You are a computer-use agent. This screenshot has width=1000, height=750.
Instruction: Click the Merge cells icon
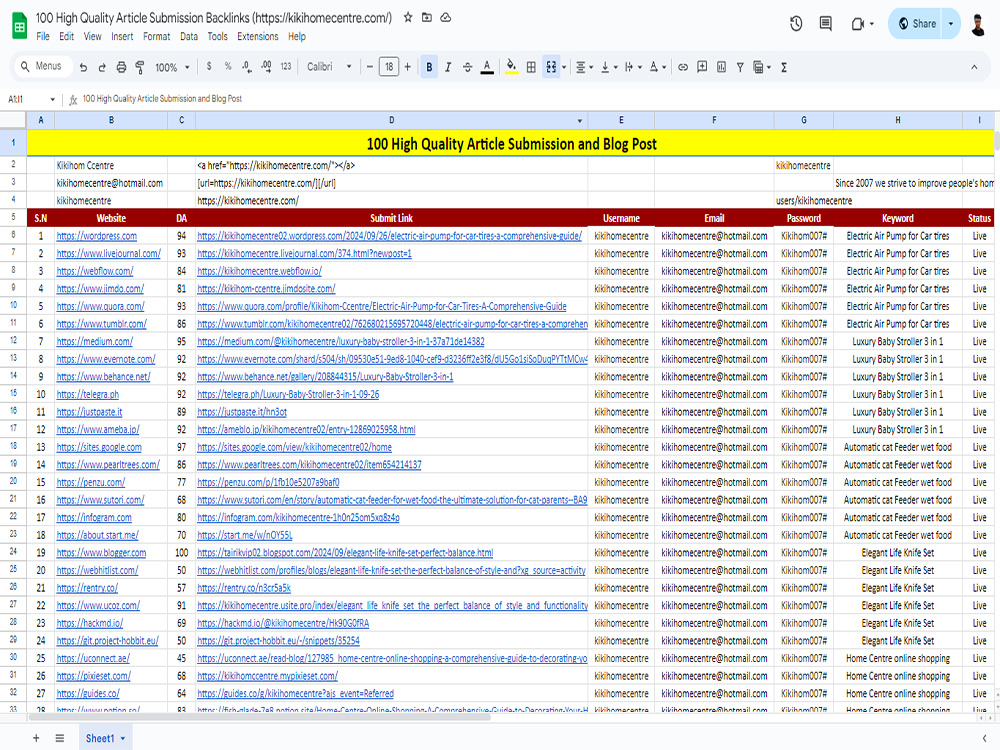click(x=551, y=67)
